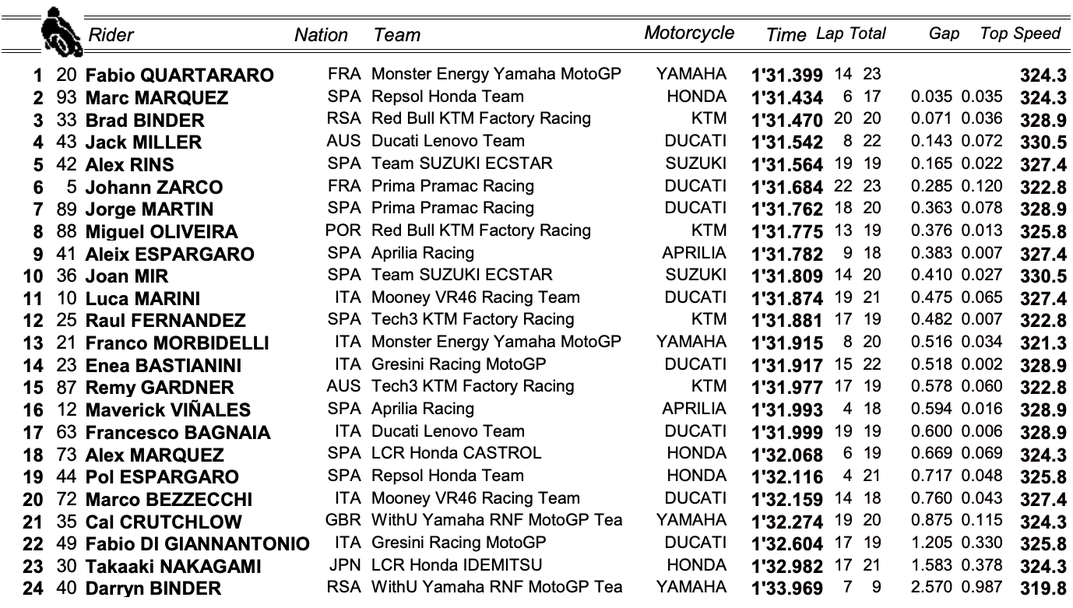Click the Motorcycle column header
The height and width of the screenshot is (608, 1073).
point(689,33)
